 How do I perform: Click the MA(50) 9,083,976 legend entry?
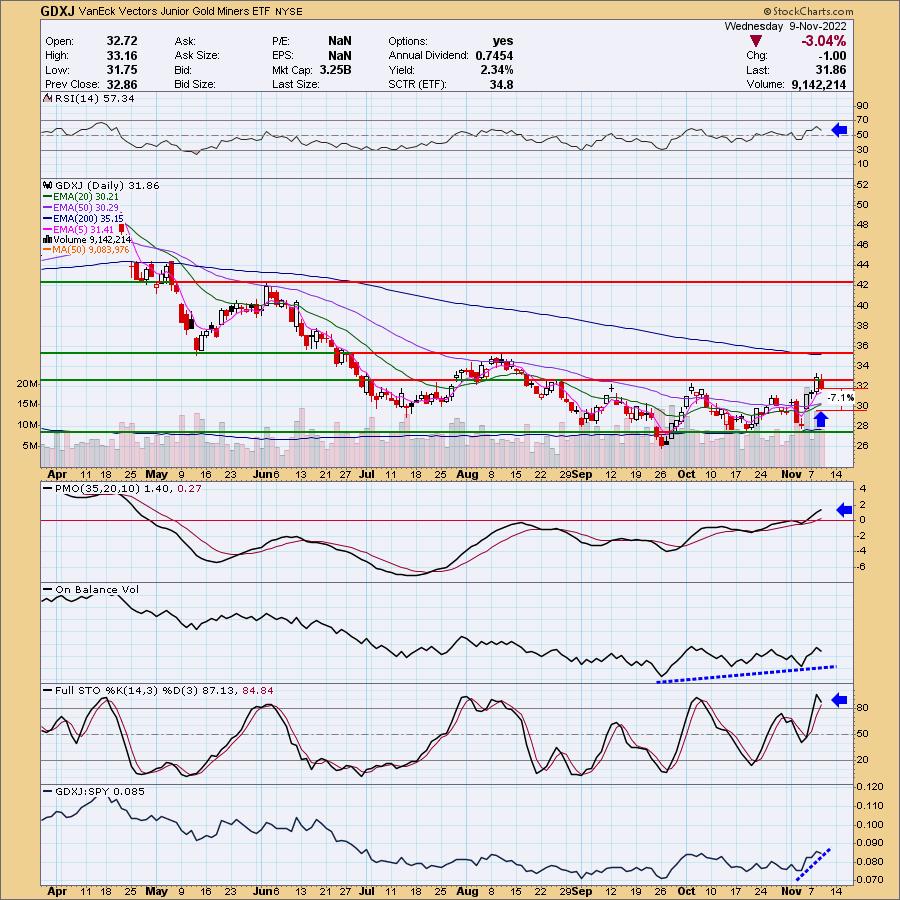coord(91,250)
